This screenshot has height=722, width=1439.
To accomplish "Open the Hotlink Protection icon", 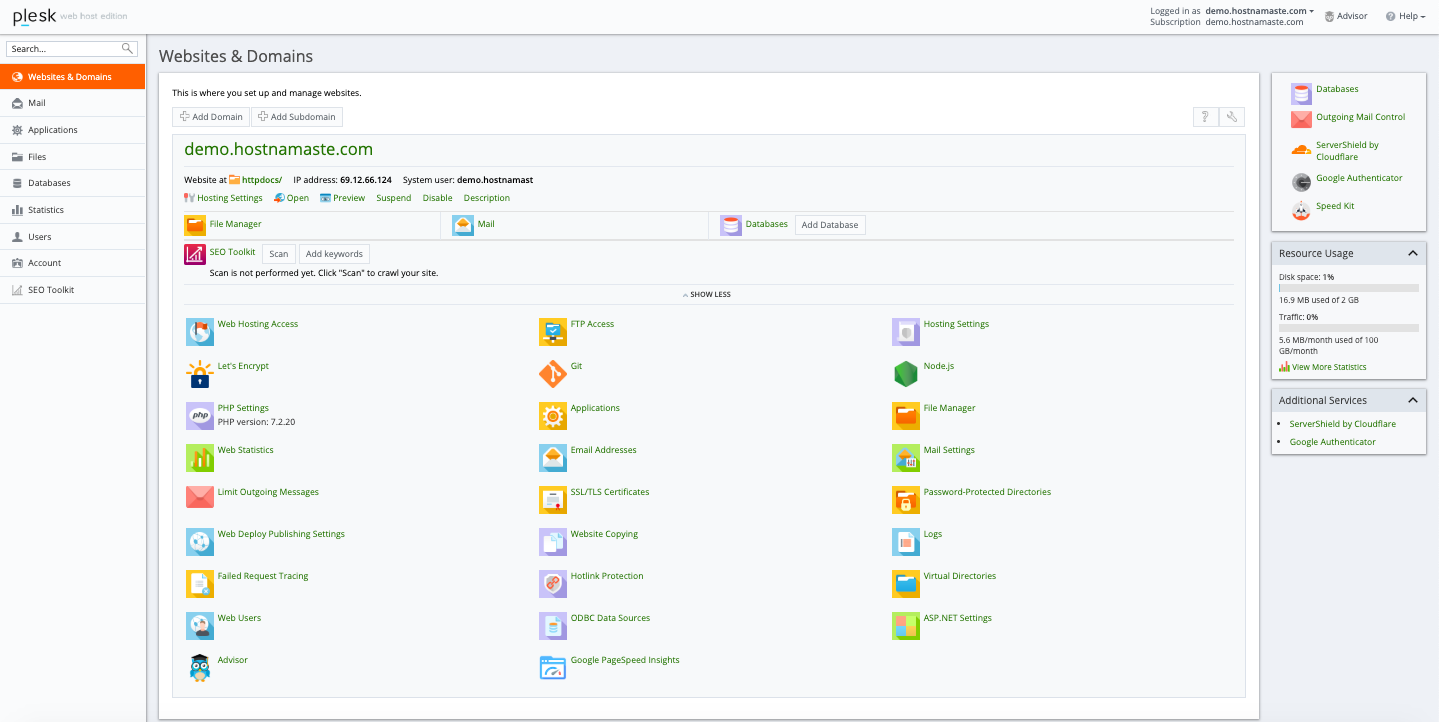I will (553, 584).
